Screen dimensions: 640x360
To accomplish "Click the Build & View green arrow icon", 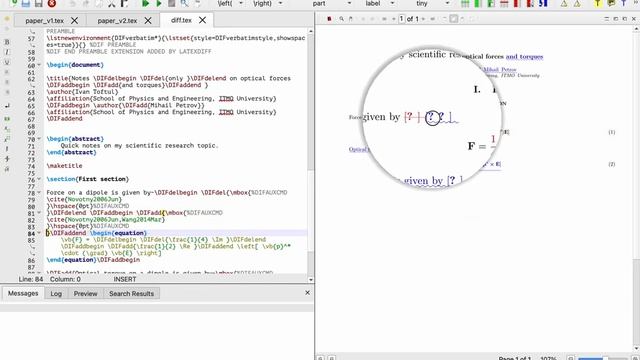I will 145,3.
